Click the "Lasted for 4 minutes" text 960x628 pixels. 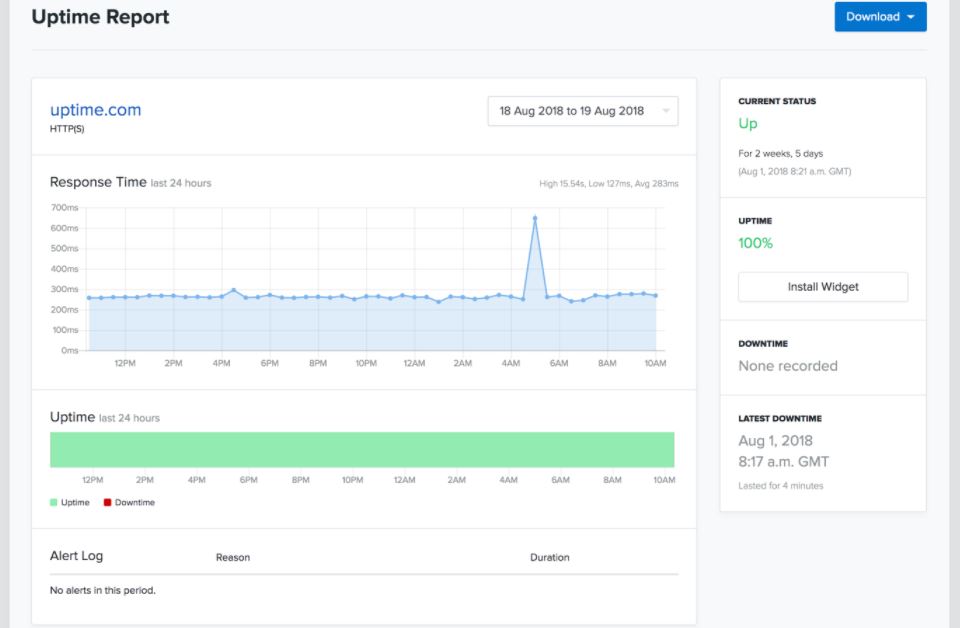(x=781, y=485)
